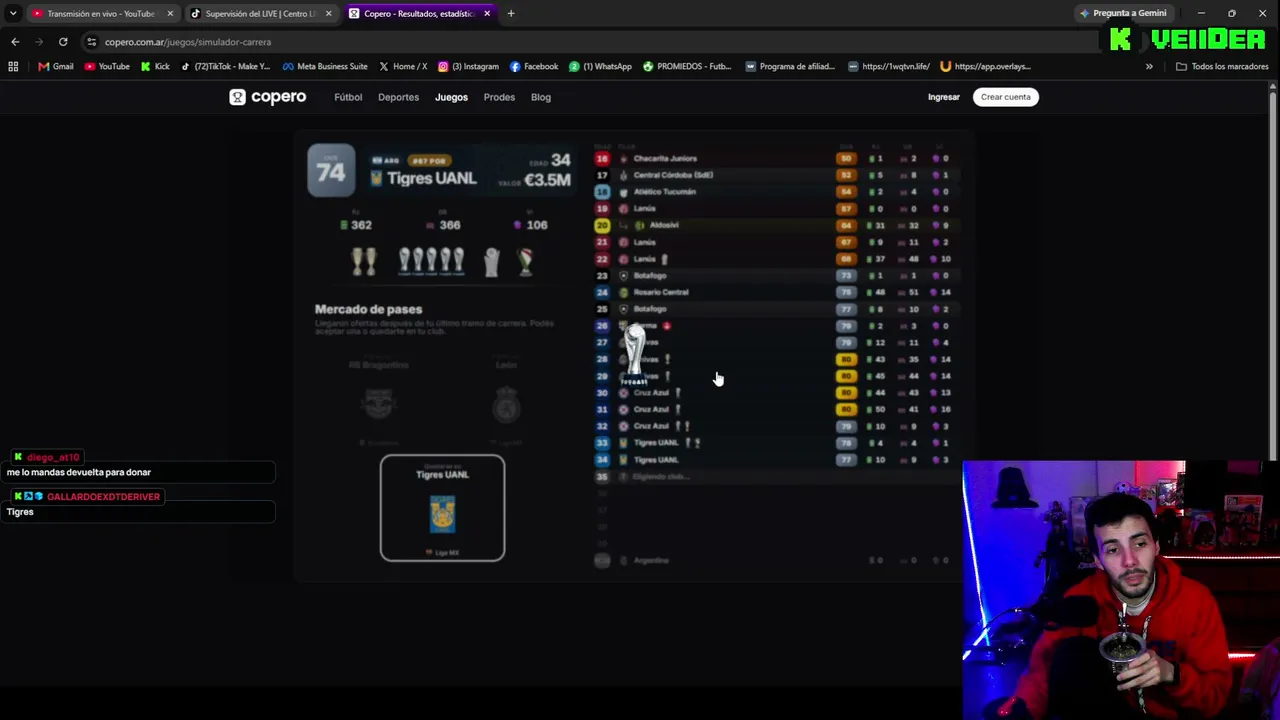The image size is (1280, 720).
Task: Select the Atlético Tucumán career row
Action: coord(775,192)
